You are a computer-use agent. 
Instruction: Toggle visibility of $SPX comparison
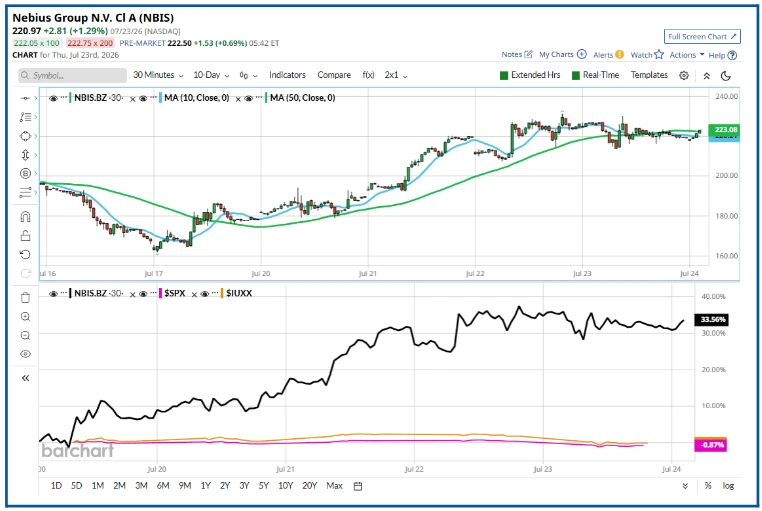tap(143, 293)
